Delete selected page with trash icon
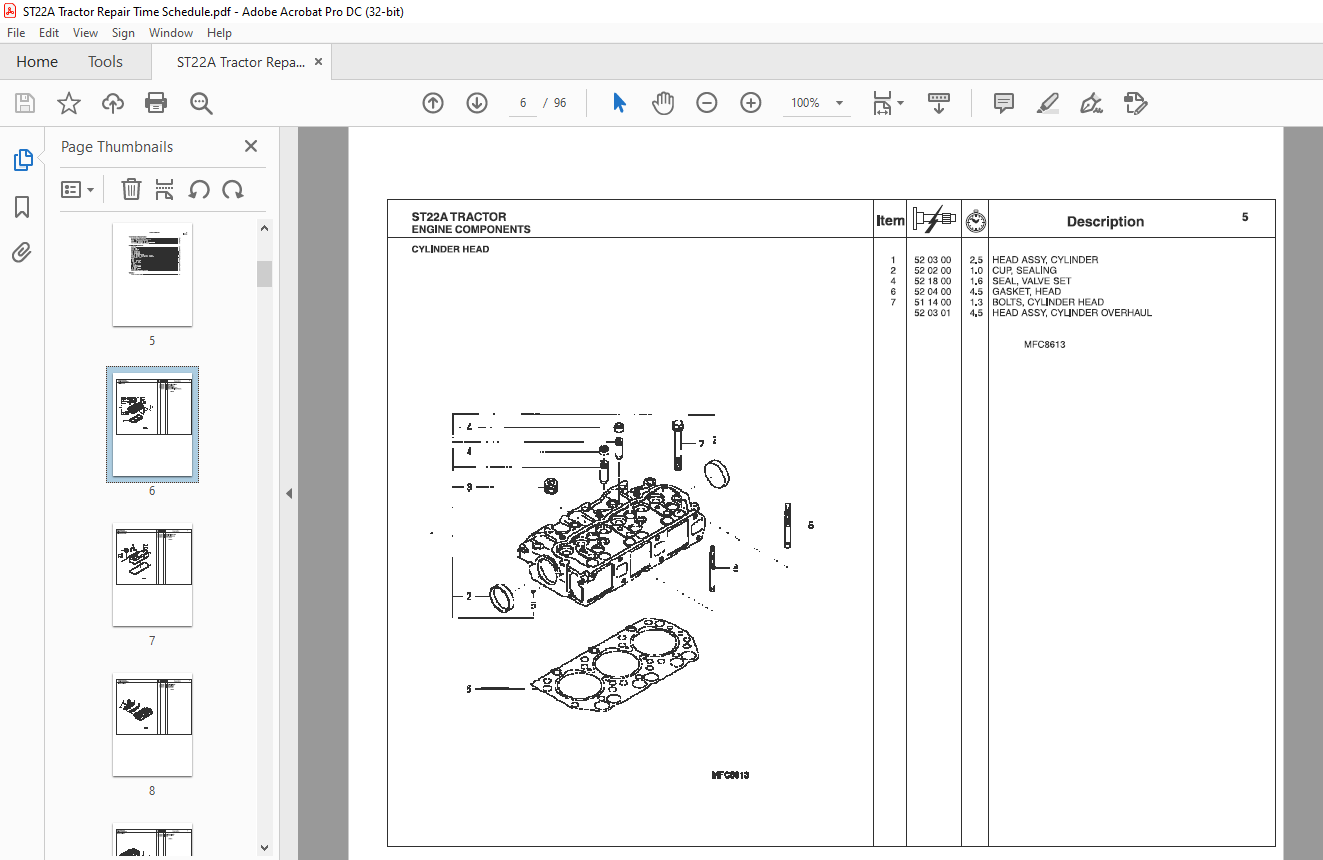 (131, 189)
